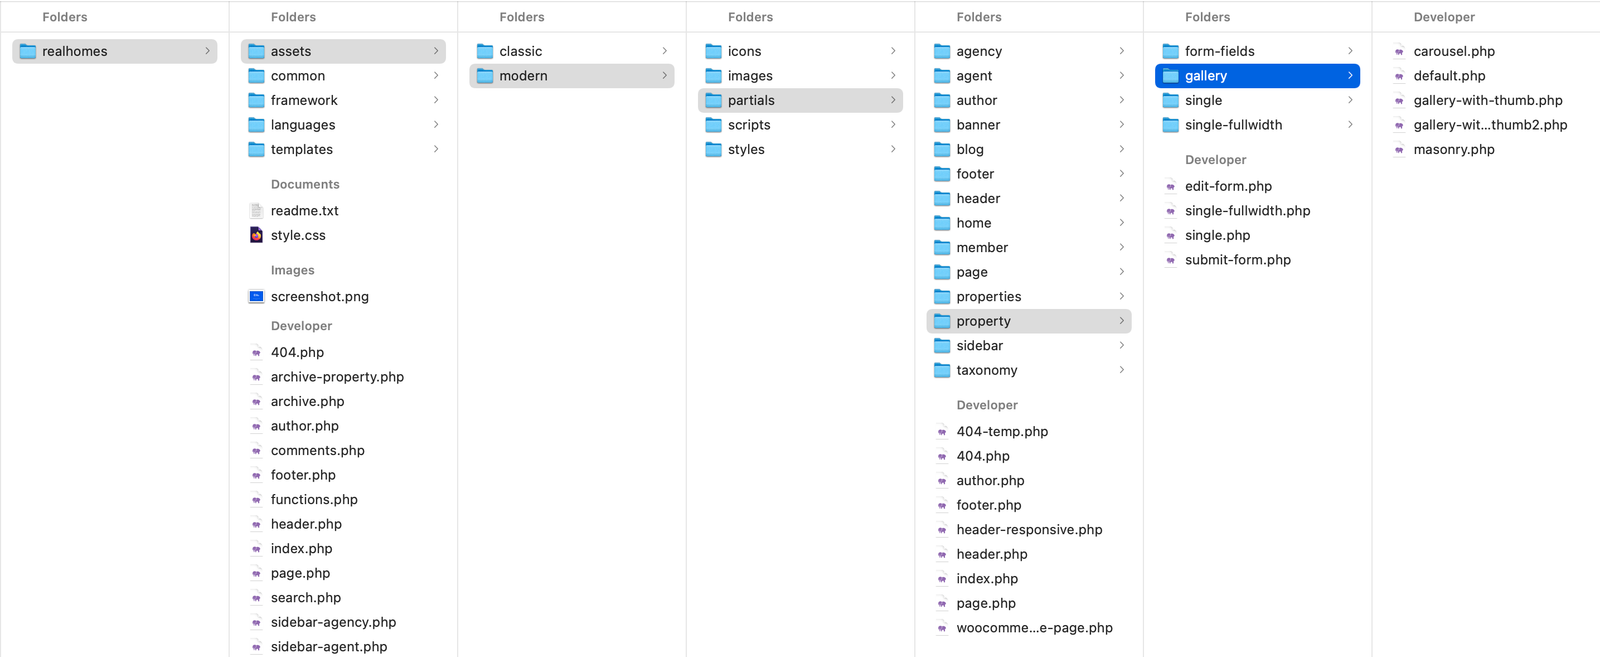Select the realhomes folder icon
The width and height of the screenshot is (1600, 657).
point(28,51)
